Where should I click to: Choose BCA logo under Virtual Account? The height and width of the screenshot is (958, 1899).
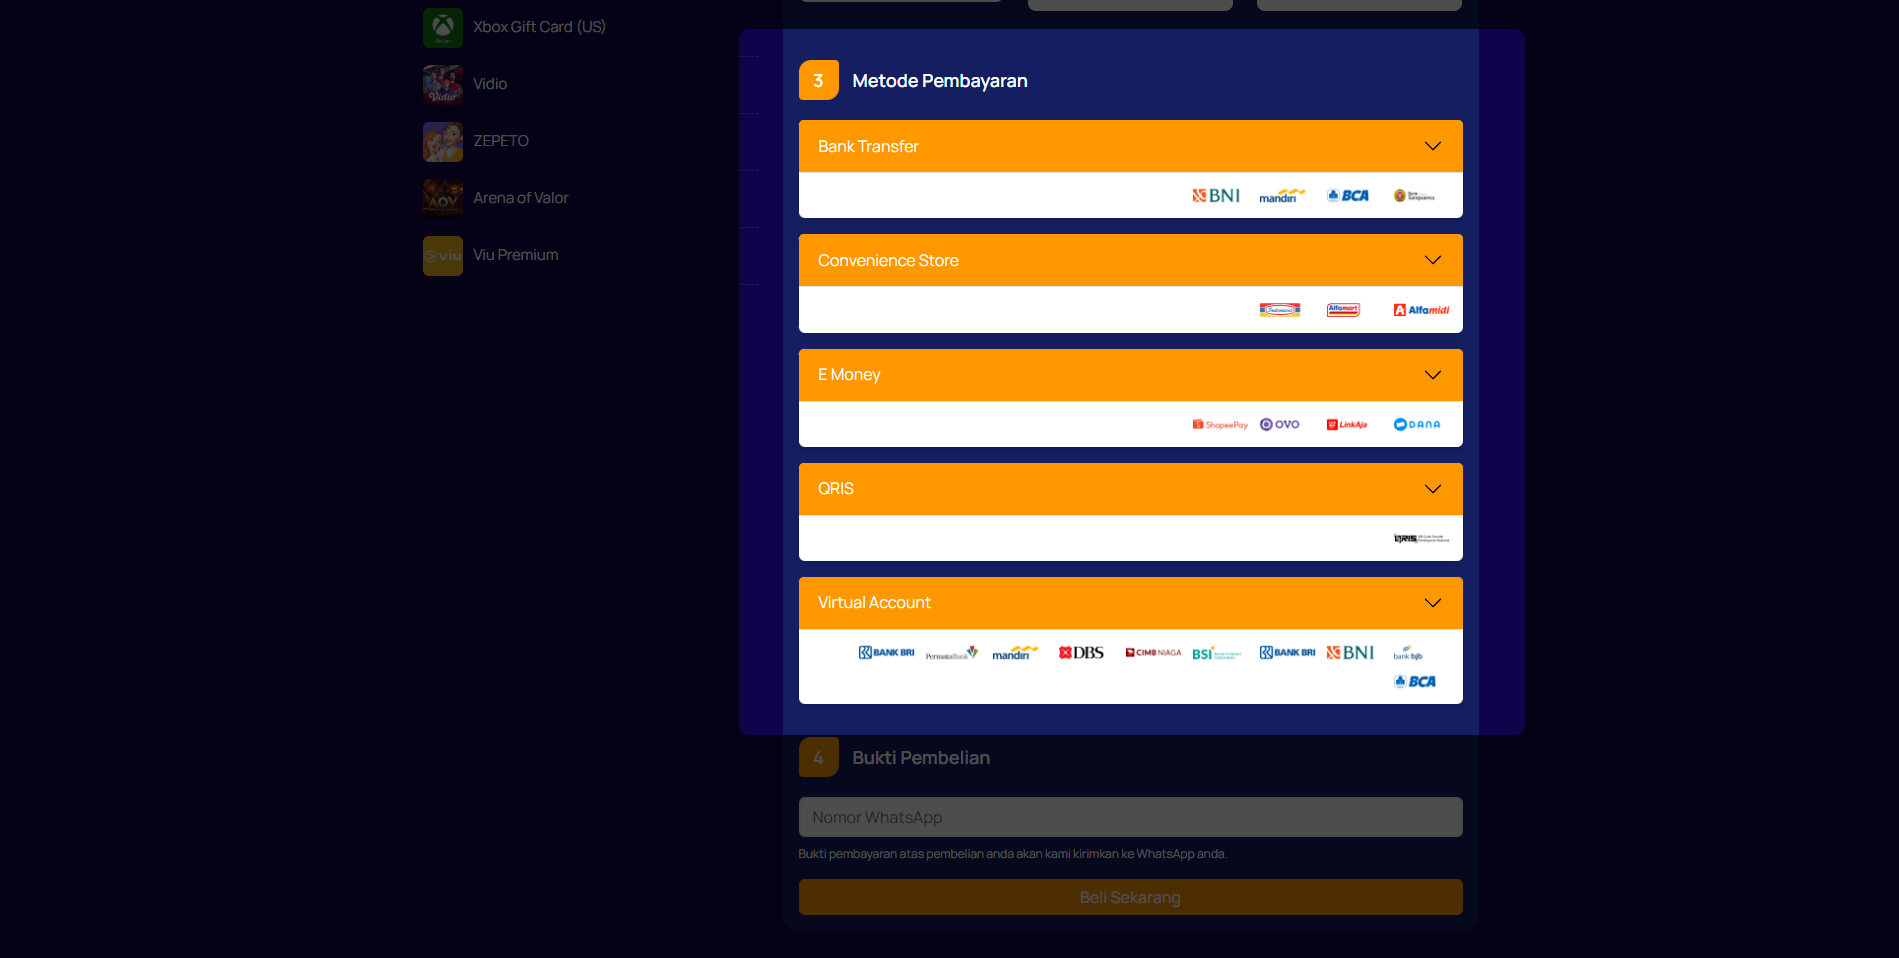pos(1415,682)
